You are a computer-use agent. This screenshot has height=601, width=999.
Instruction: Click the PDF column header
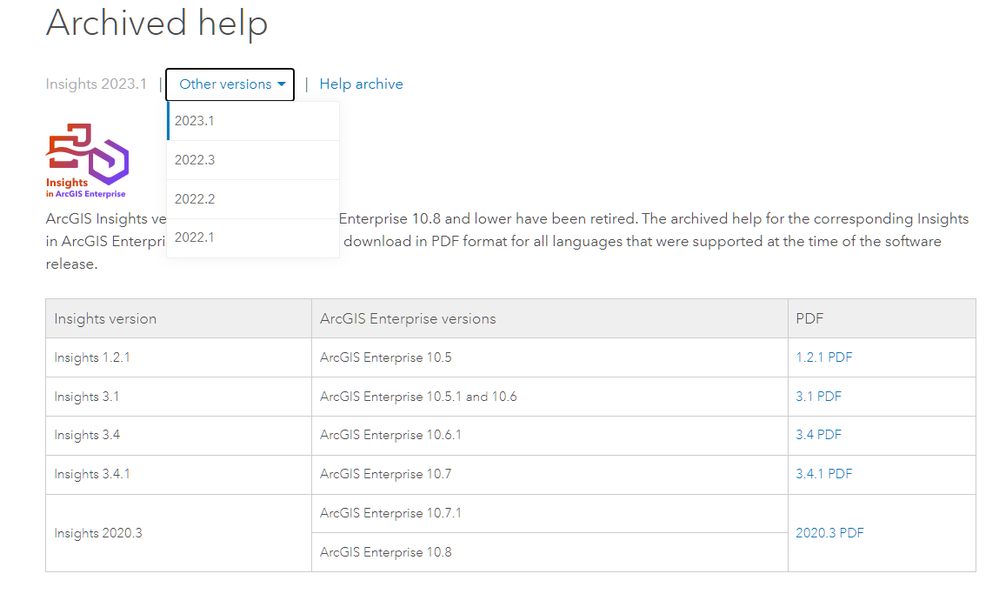click(809, 319)
